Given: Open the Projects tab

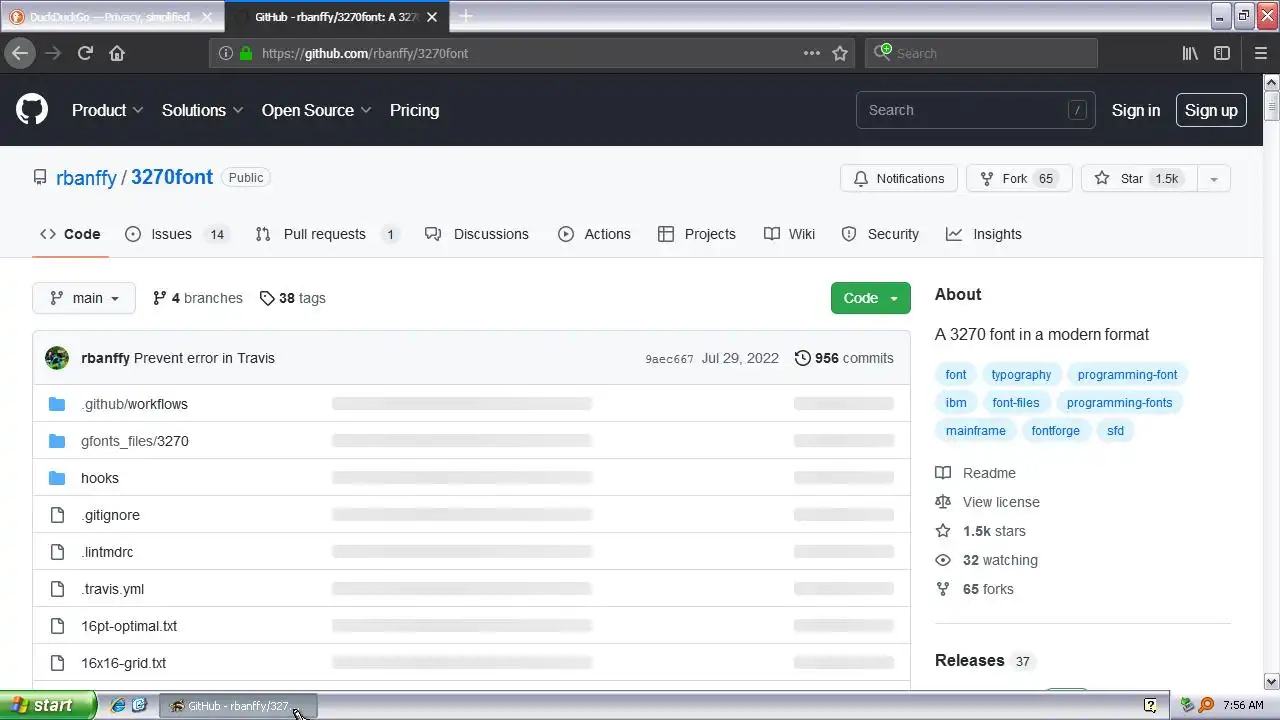Looking at the screenshot, I should pos(697,234).
